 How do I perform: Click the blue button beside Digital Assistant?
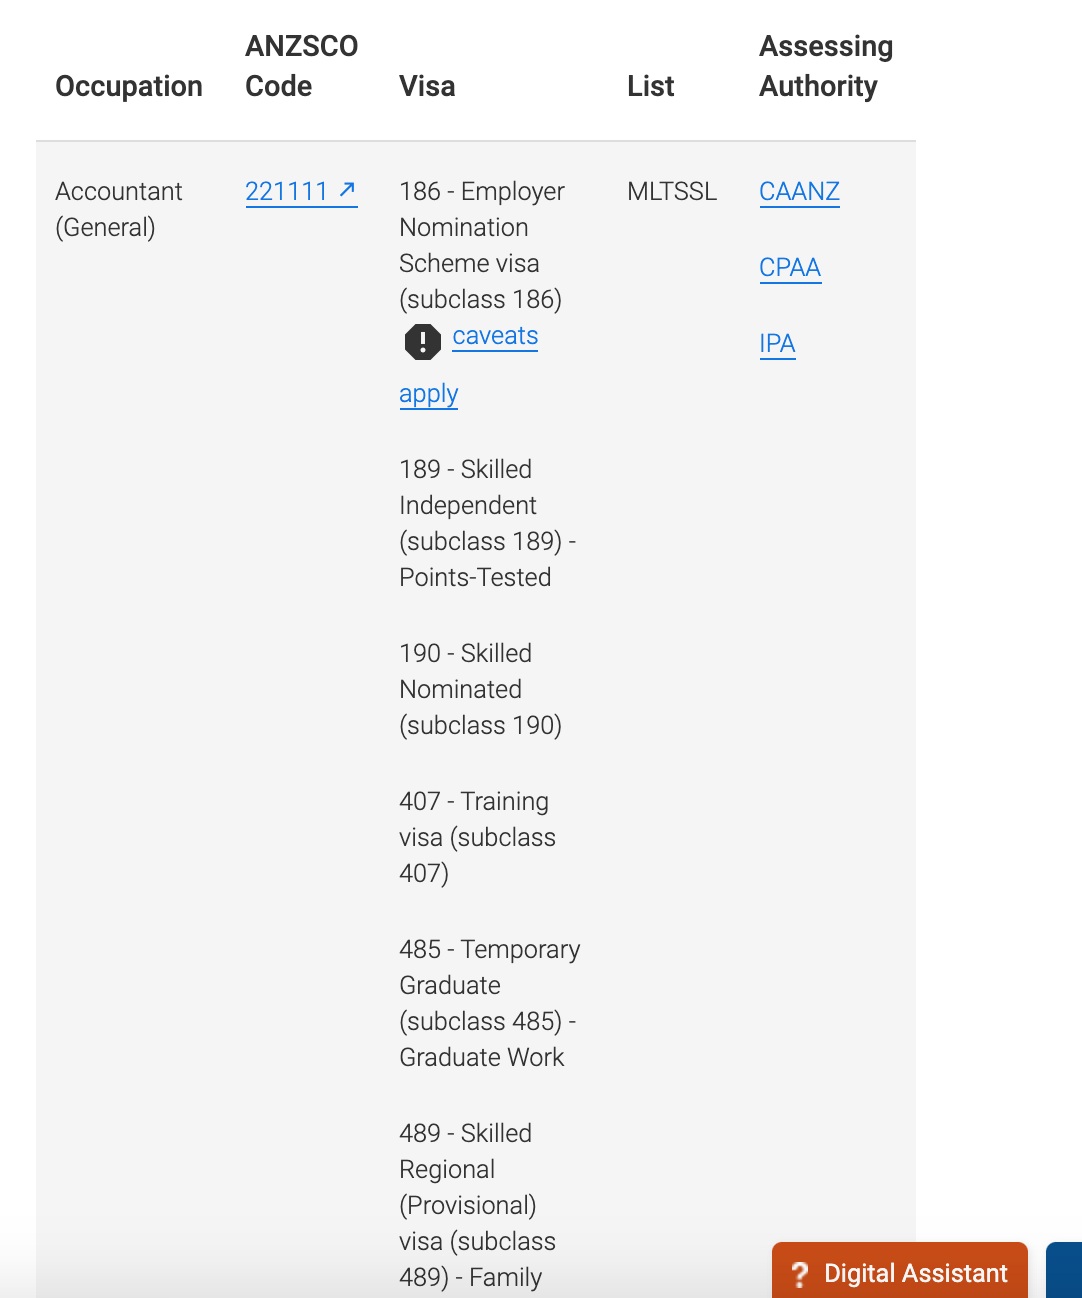1064,1271
